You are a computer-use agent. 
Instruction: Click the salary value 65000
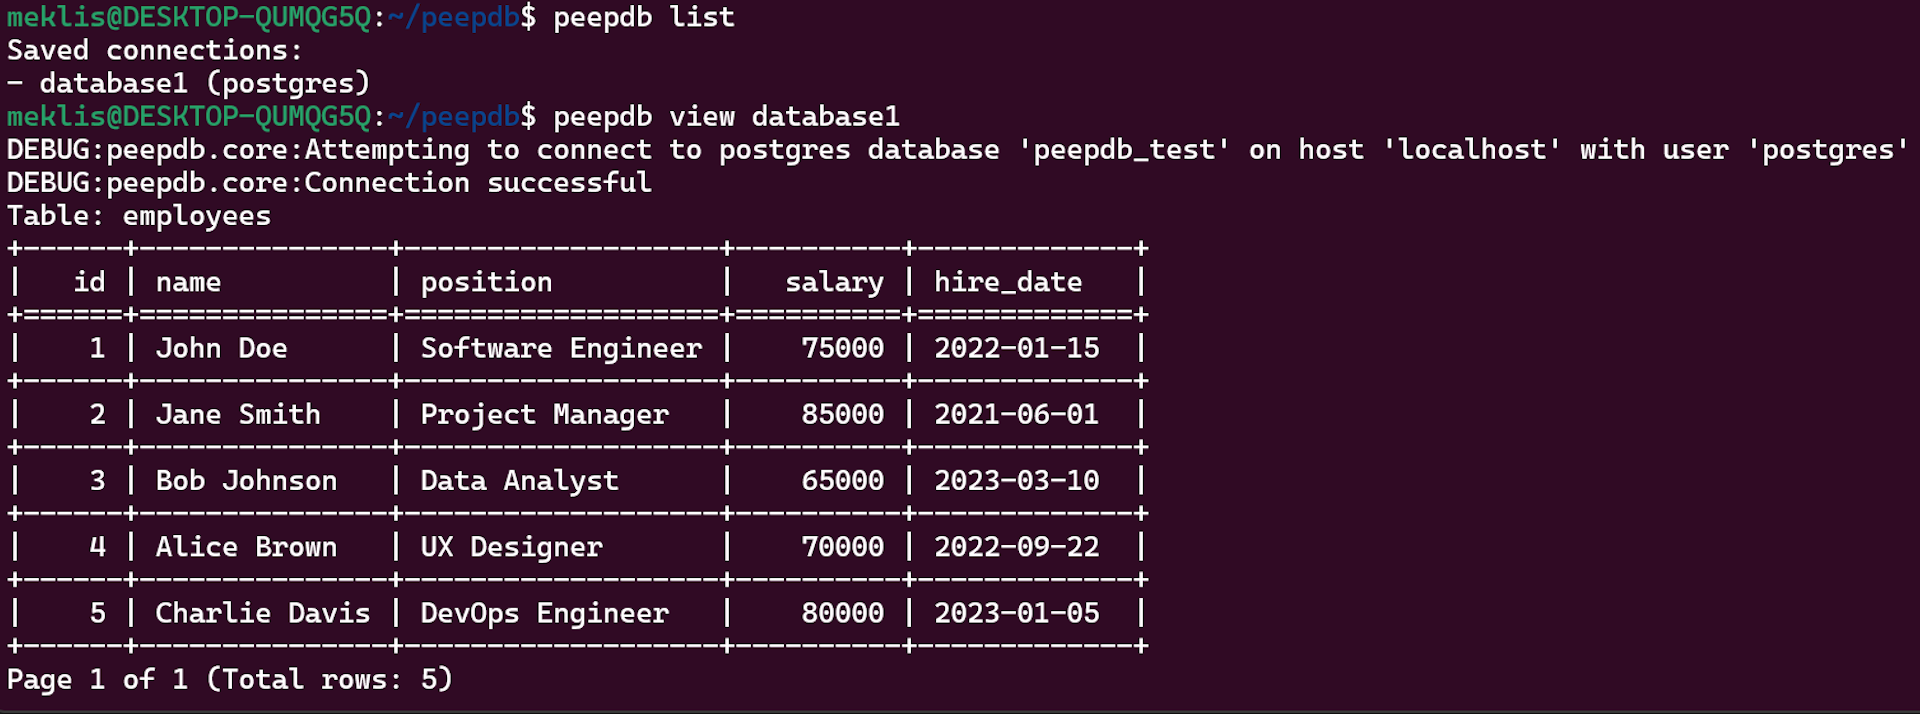click(x=842, y=480)
